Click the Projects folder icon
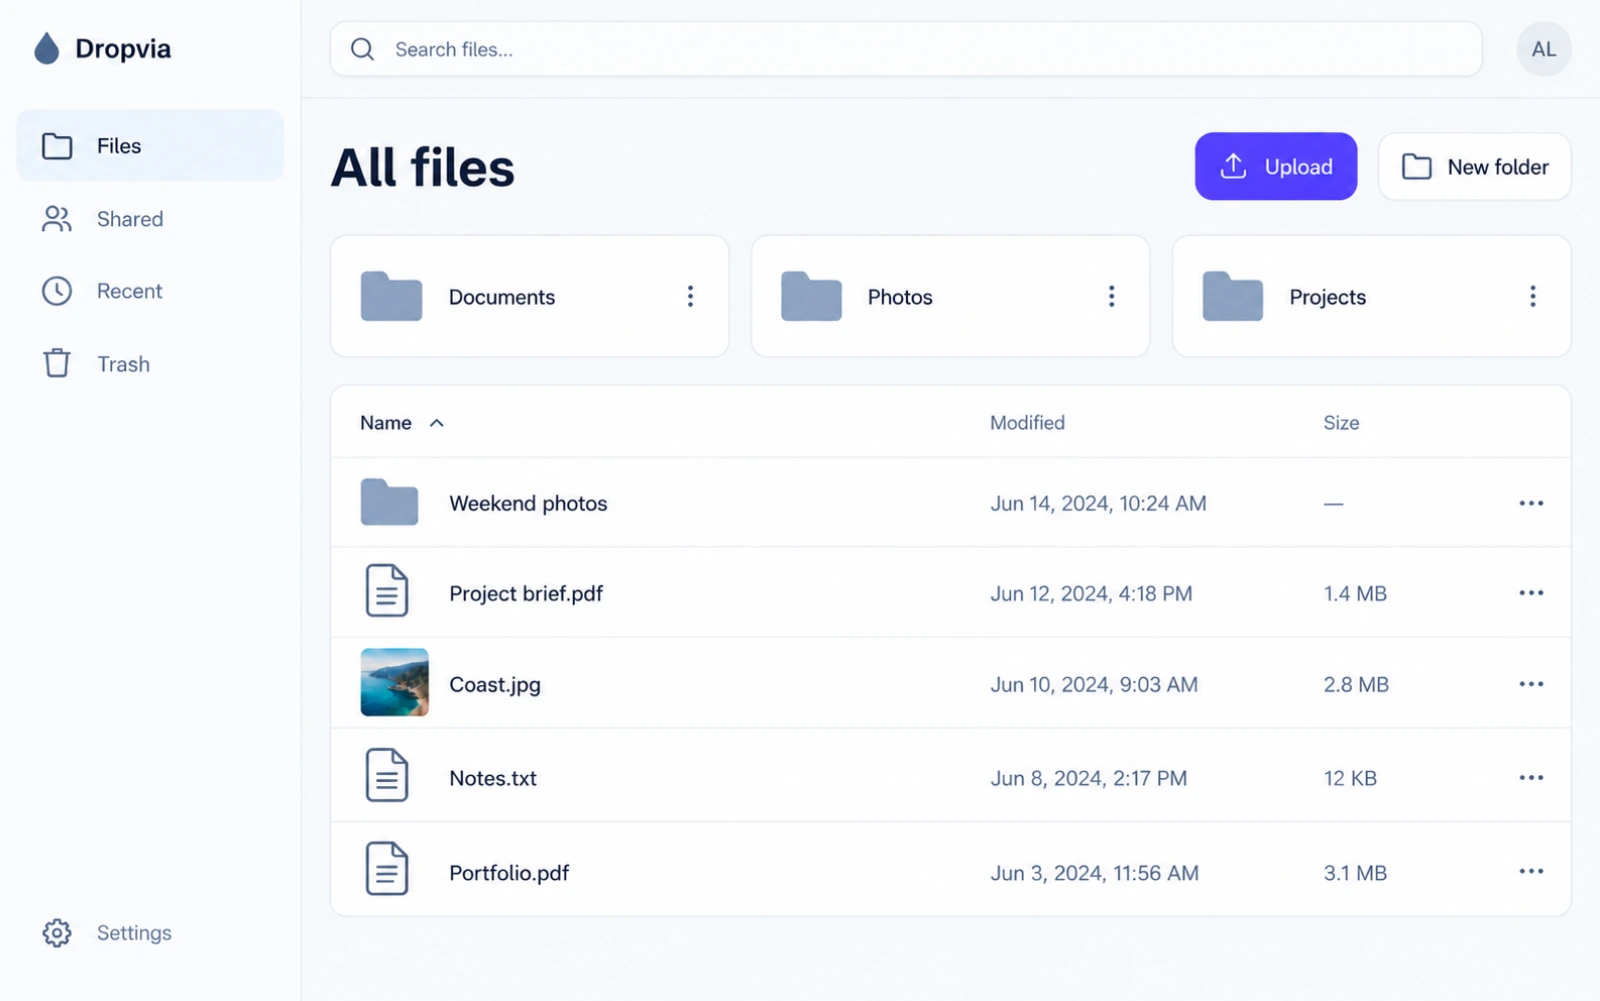Image resolution: width=1600 pixels, height=1001 pixels. (x=1232, y=296)
